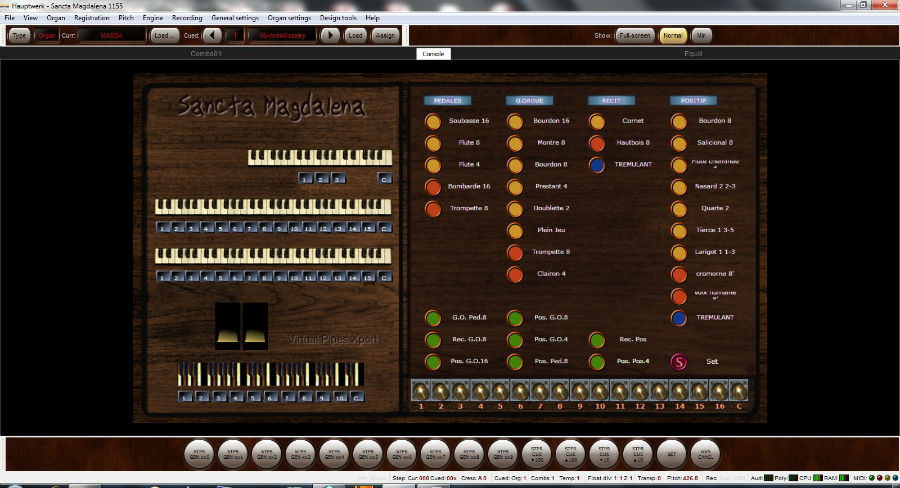The height and width of the screenshot is (488, 900).
Task: Open the Registration menu
Action: [x=91, y=18]
